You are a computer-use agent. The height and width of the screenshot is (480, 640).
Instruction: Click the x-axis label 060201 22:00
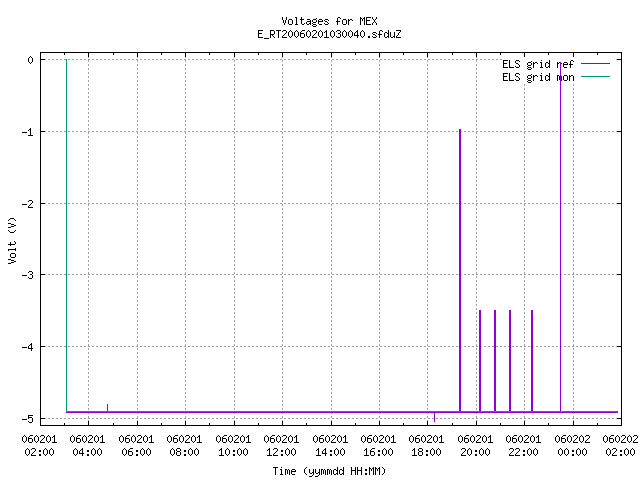[x=523, y=446]
